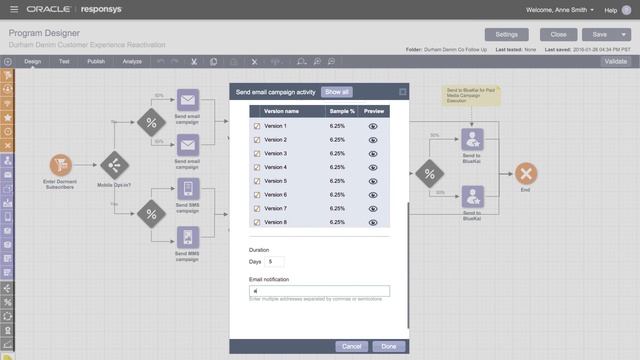Click the yellow Send to BlueKai sticky note
640x360 pixels.
pyautogui.click(x=471, y=96)
